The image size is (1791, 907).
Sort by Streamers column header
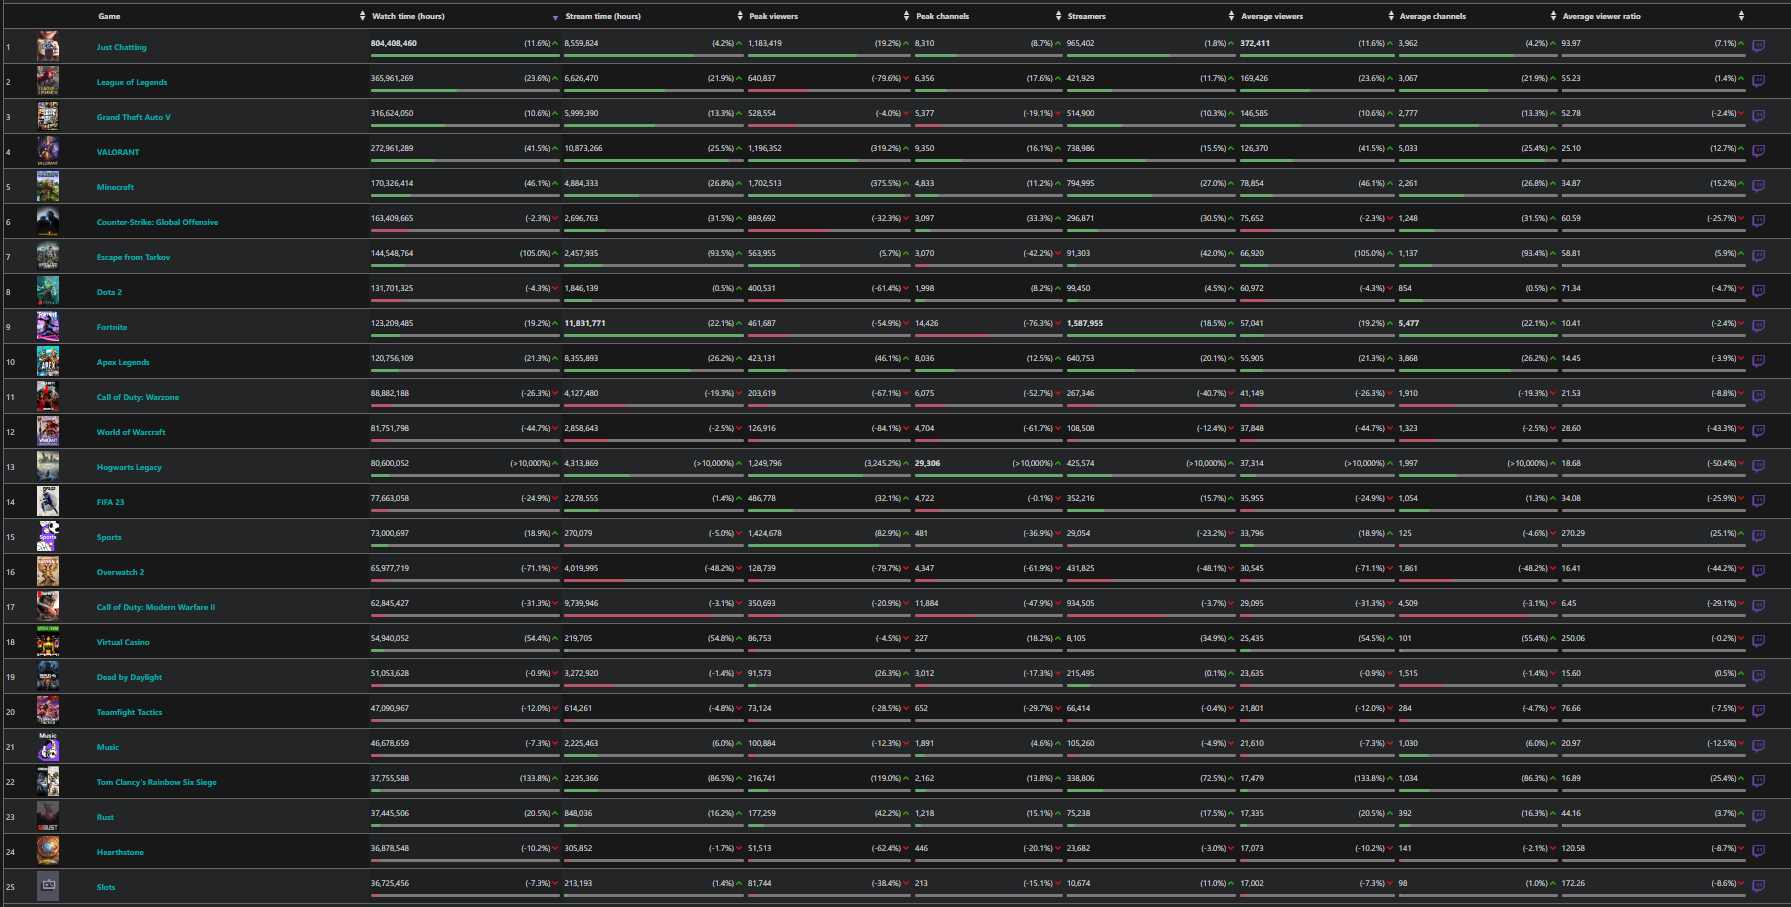point(1086,16)
